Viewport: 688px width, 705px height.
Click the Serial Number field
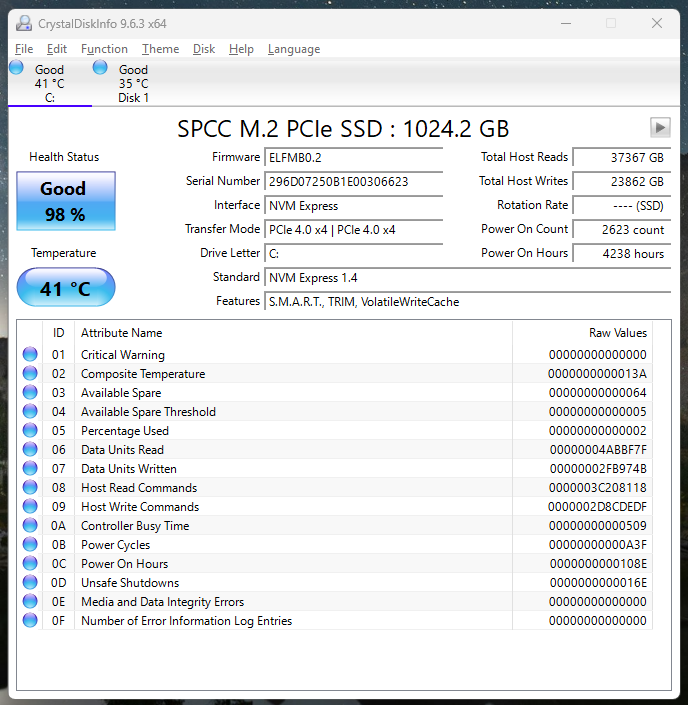(353, 182)
